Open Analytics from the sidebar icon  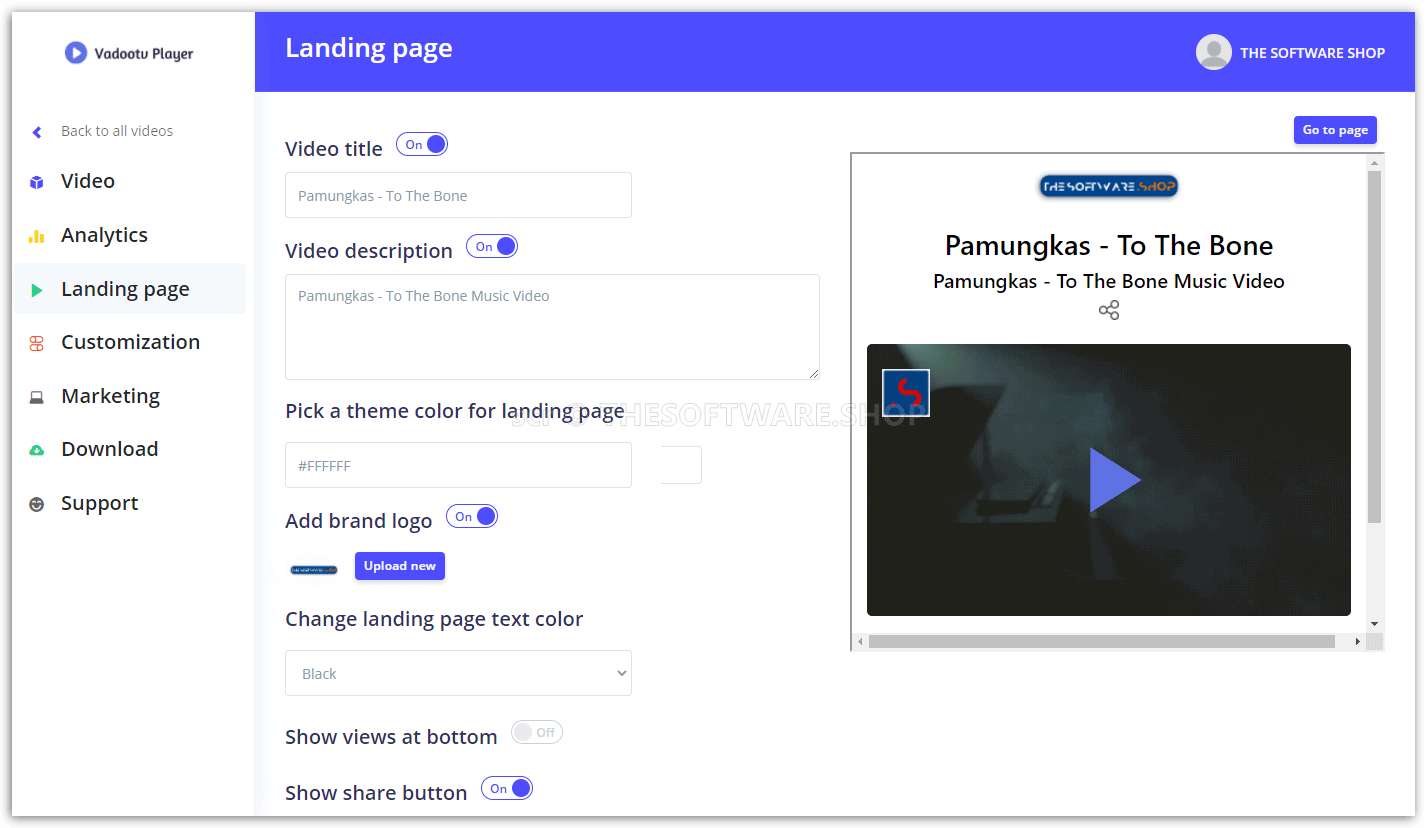(x=36, y=234)
